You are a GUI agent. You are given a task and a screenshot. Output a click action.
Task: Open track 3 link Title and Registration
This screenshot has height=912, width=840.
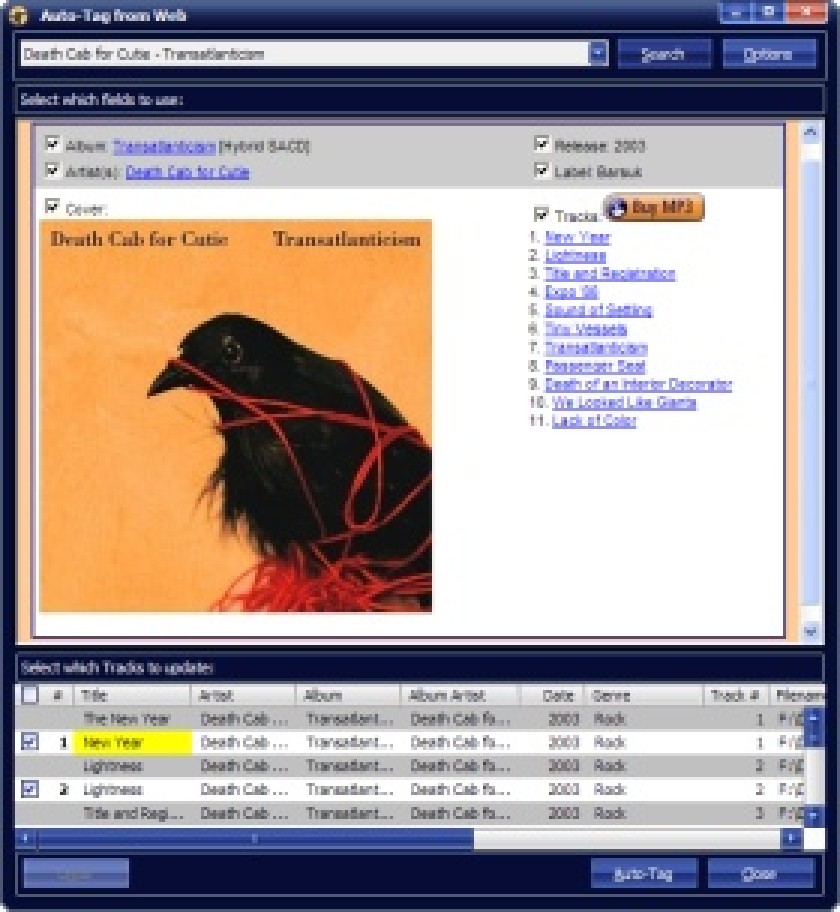point(610,274)
